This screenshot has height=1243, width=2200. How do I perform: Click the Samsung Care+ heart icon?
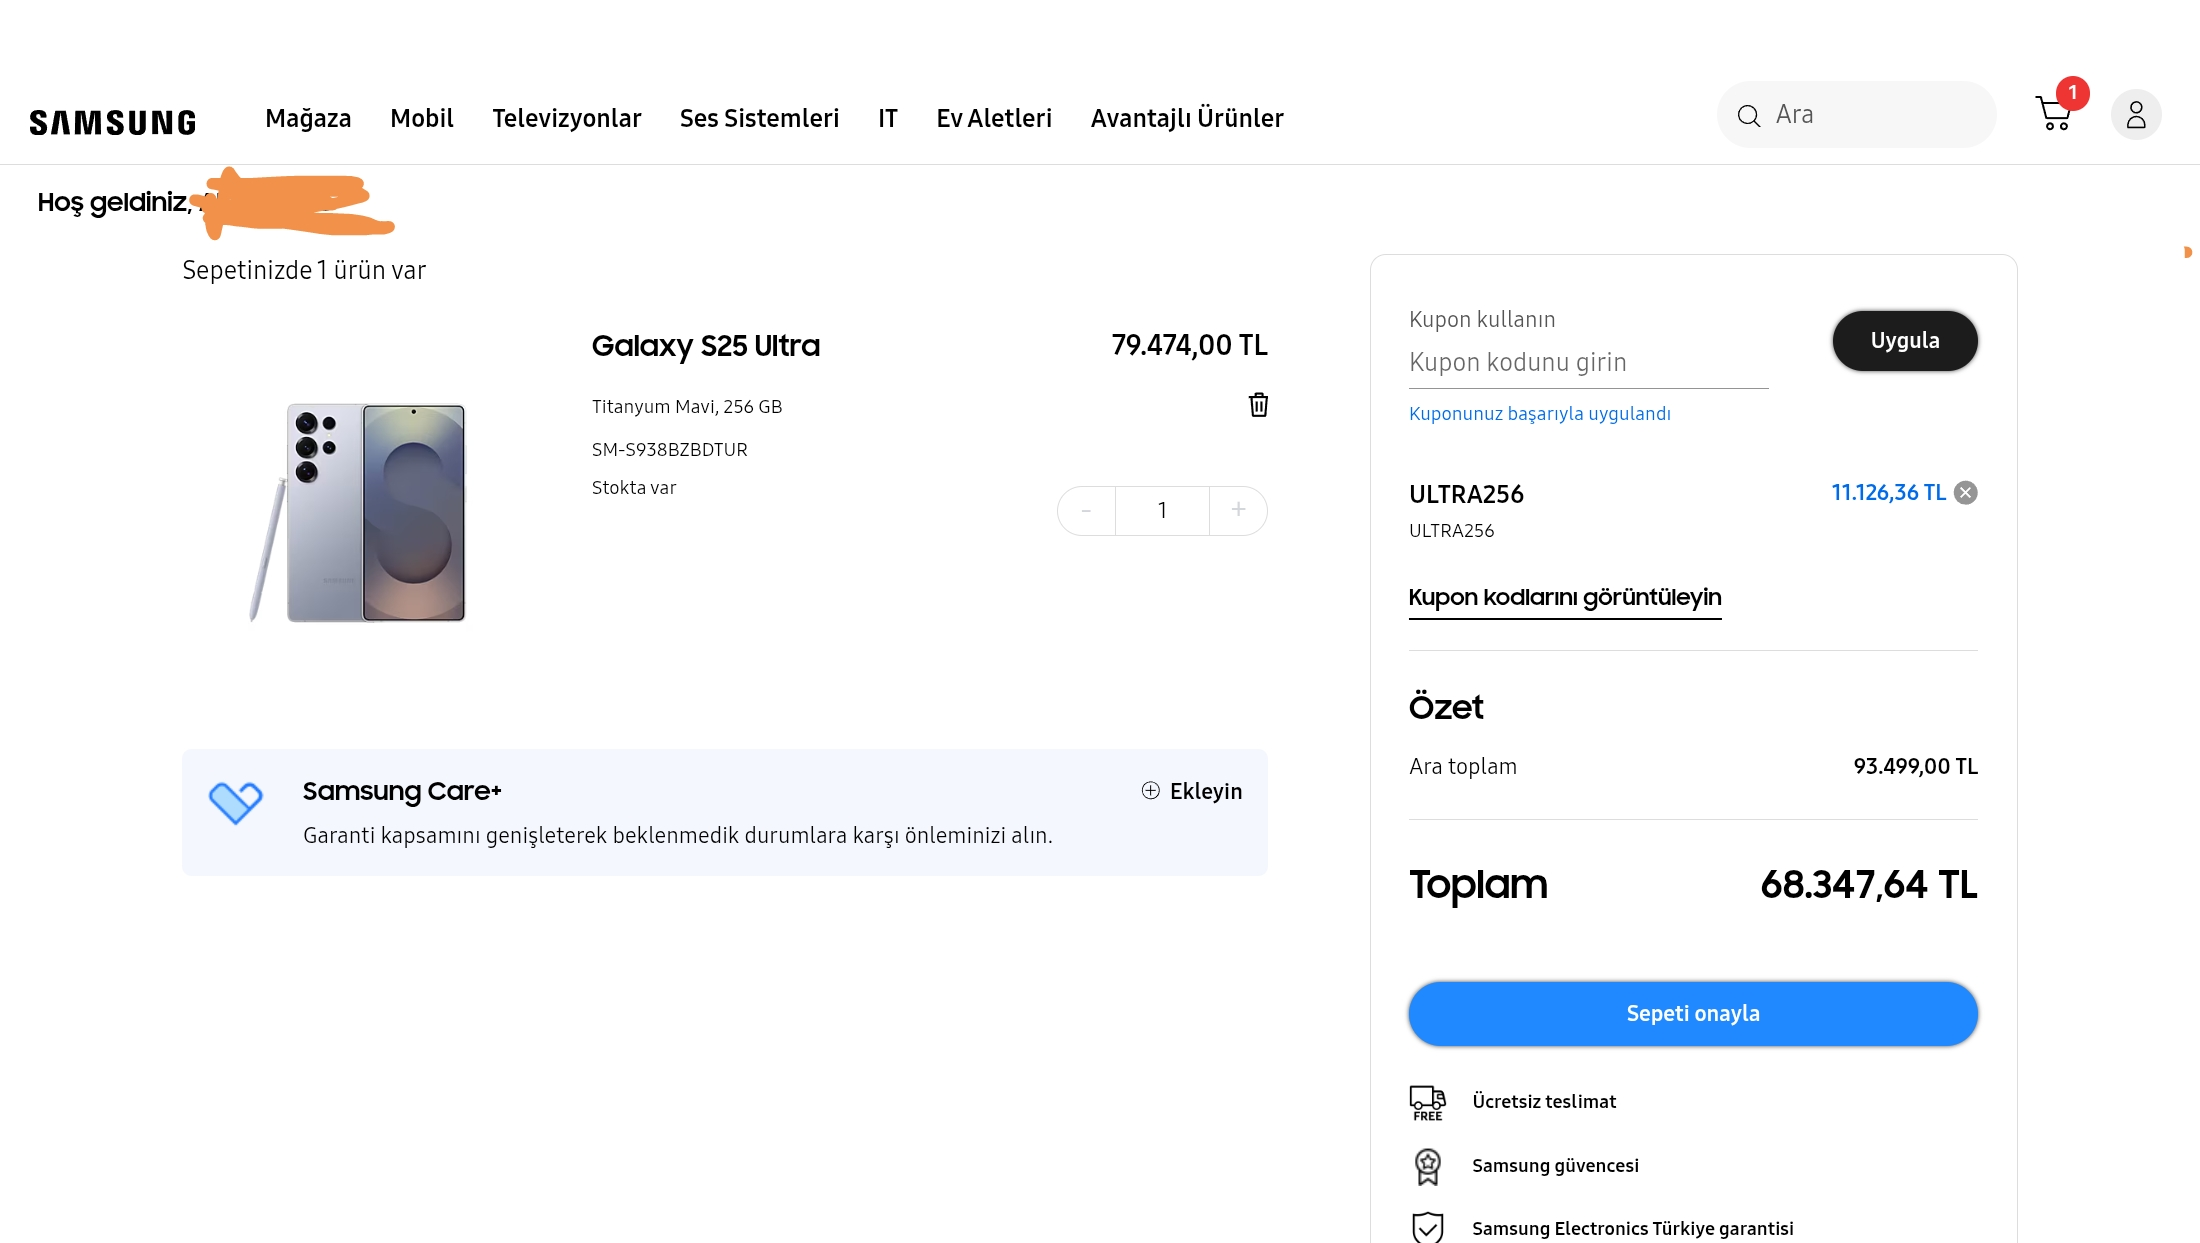pyautogui.click(x=236, y=803)
